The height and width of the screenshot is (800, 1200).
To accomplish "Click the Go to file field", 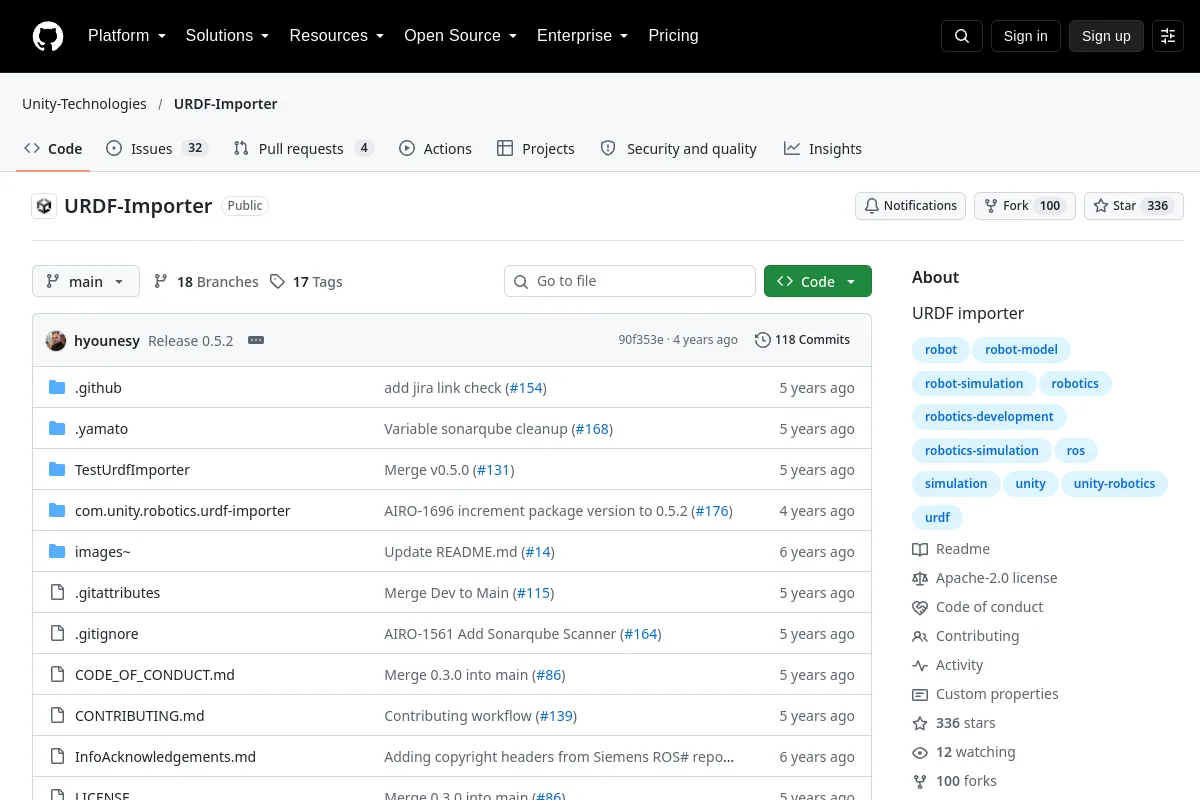I will point(630,281).
